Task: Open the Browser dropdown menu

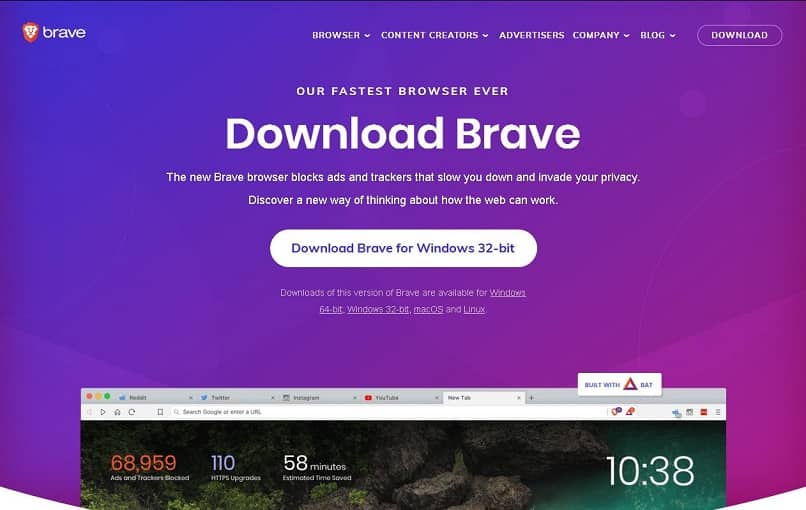Action: coord(341,35)
